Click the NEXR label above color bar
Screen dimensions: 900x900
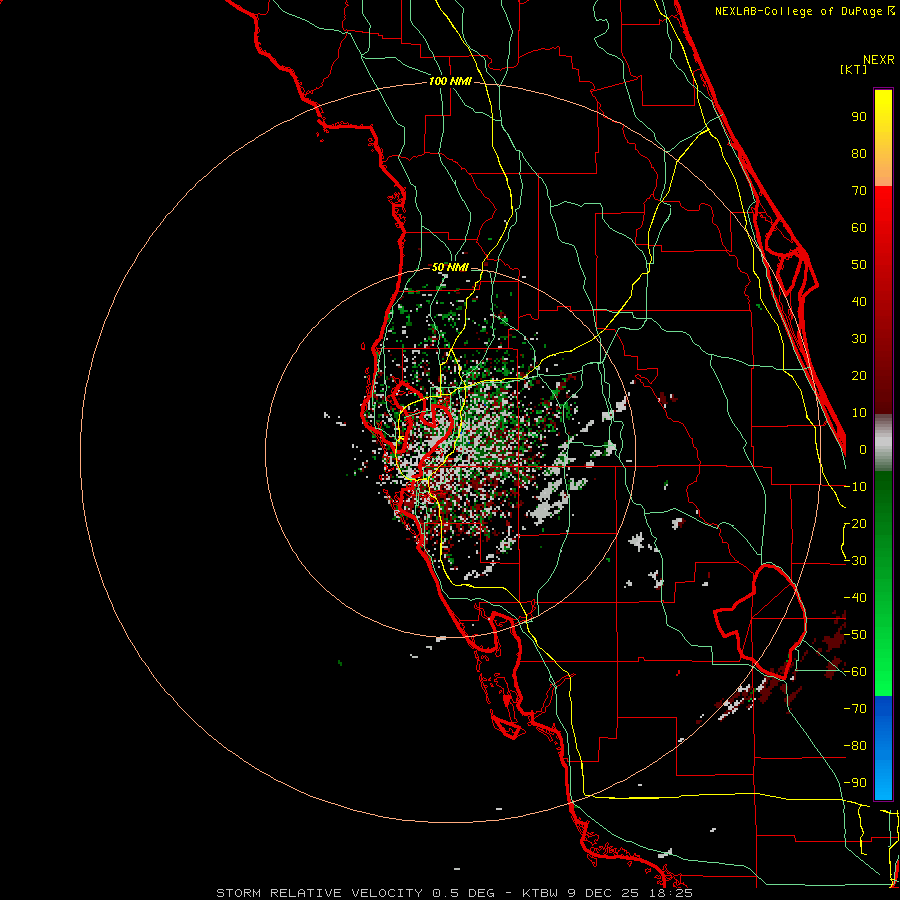click(879, 60)
